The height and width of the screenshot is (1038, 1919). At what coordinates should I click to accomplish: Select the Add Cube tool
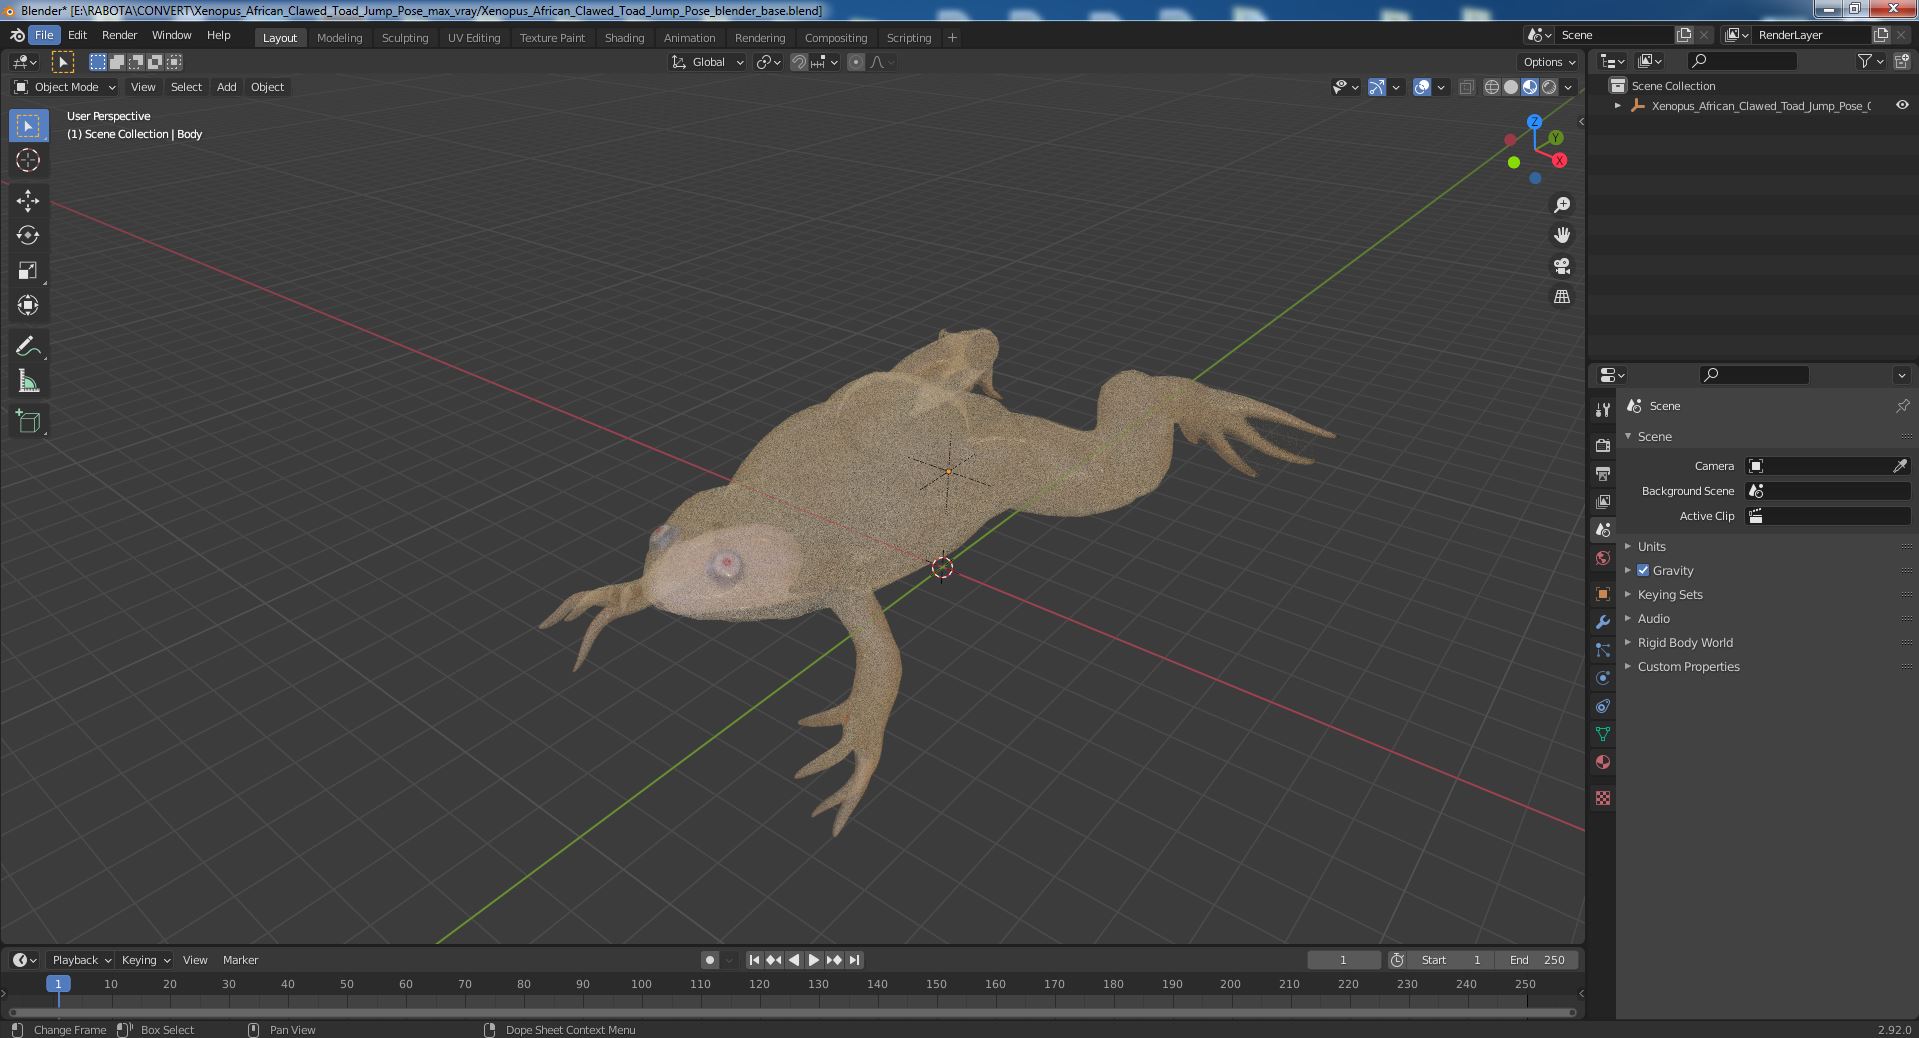pyautogui.click(x=28, y=422)
